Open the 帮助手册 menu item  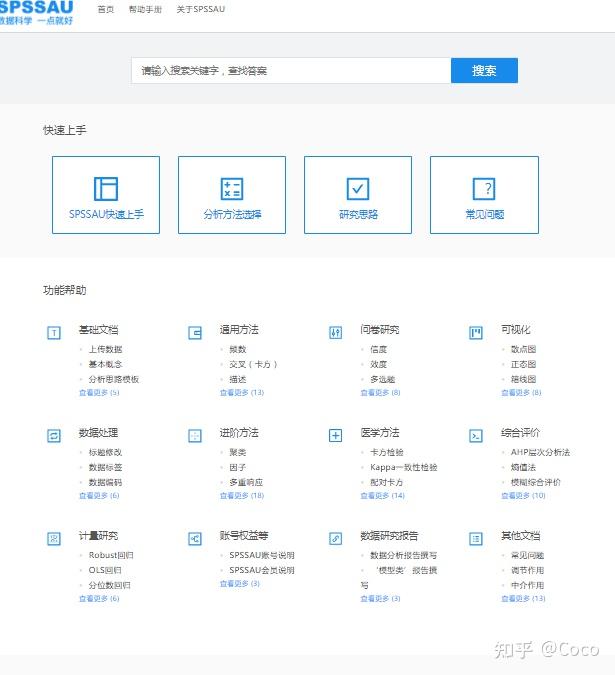point(145,9)
